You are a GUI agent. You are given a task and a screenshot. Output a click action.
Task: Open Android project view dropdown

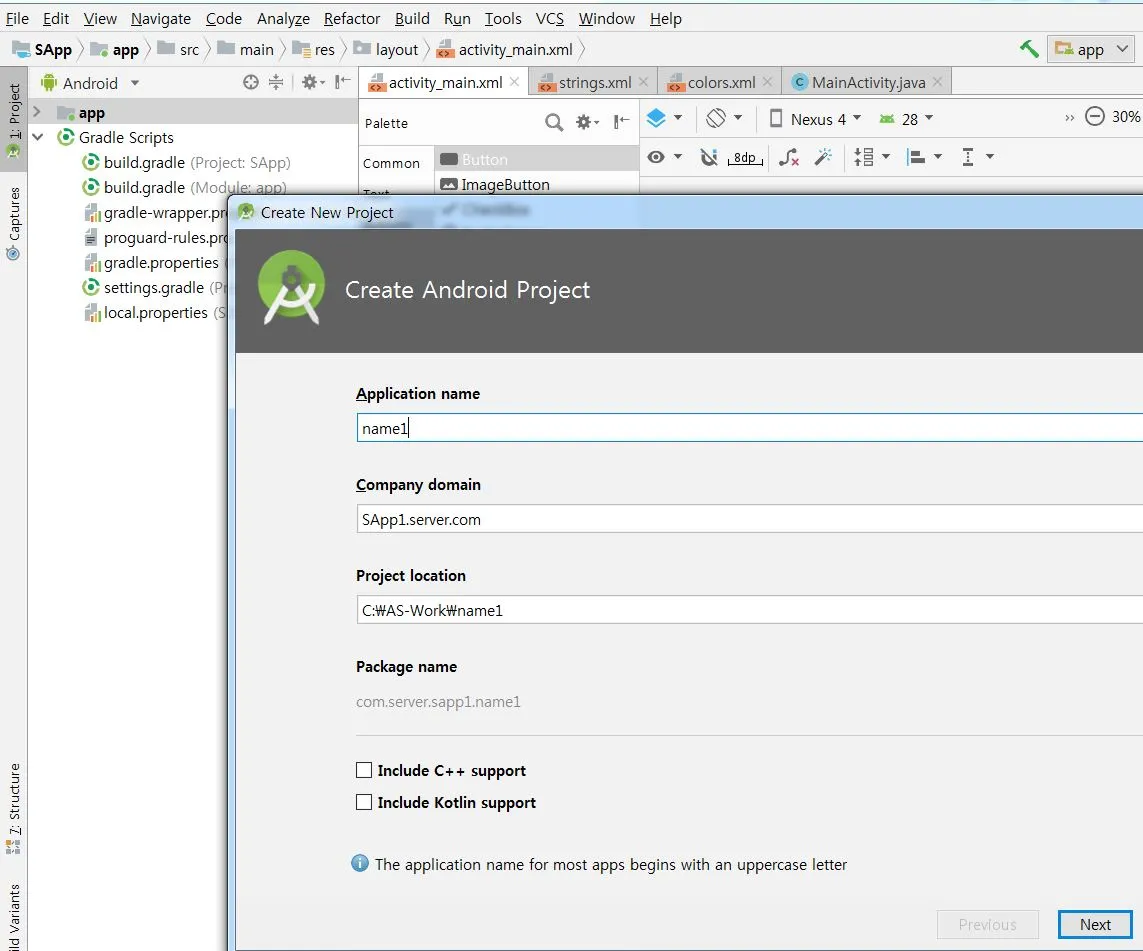tap(90, 83)
